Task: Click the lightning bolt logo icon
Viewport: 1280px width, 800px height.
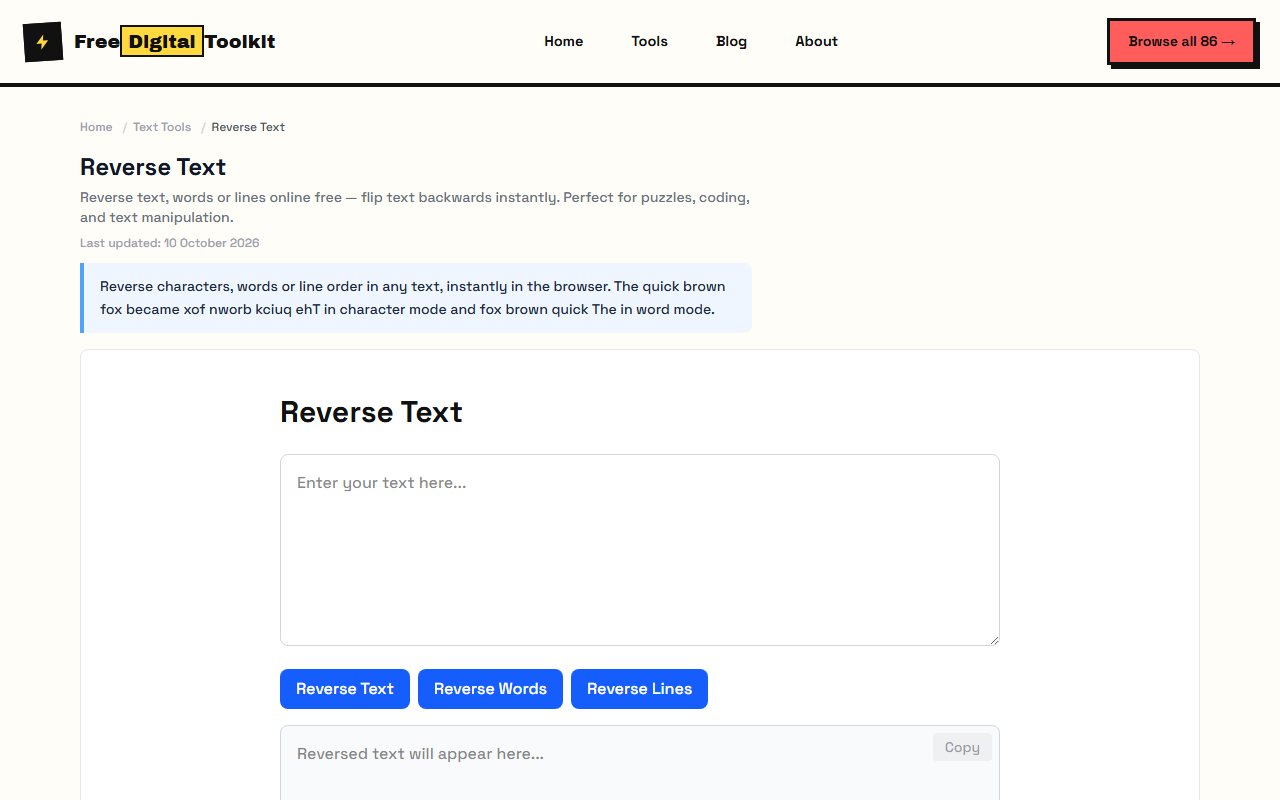Action: point(43,42)
